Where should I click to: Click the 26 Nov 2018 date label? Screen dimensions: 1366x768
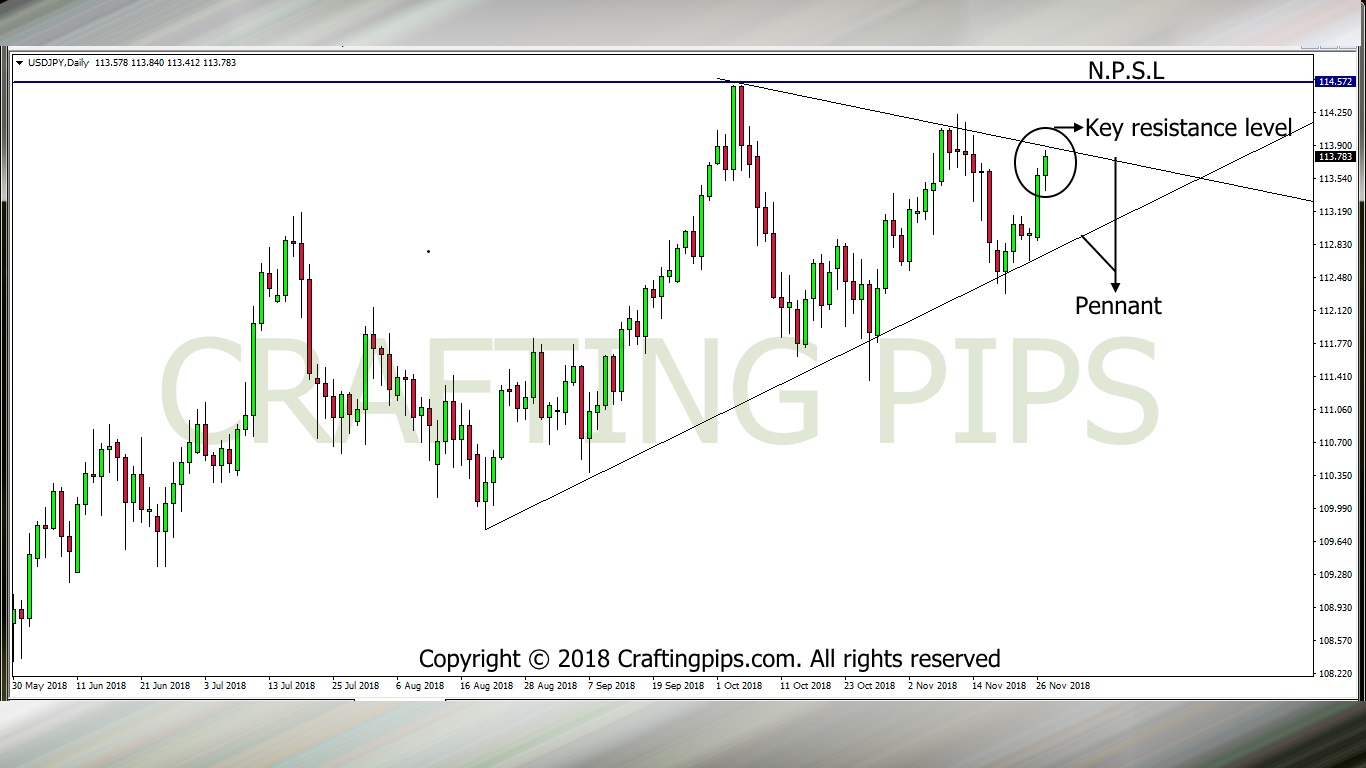tap(1063, 686)
